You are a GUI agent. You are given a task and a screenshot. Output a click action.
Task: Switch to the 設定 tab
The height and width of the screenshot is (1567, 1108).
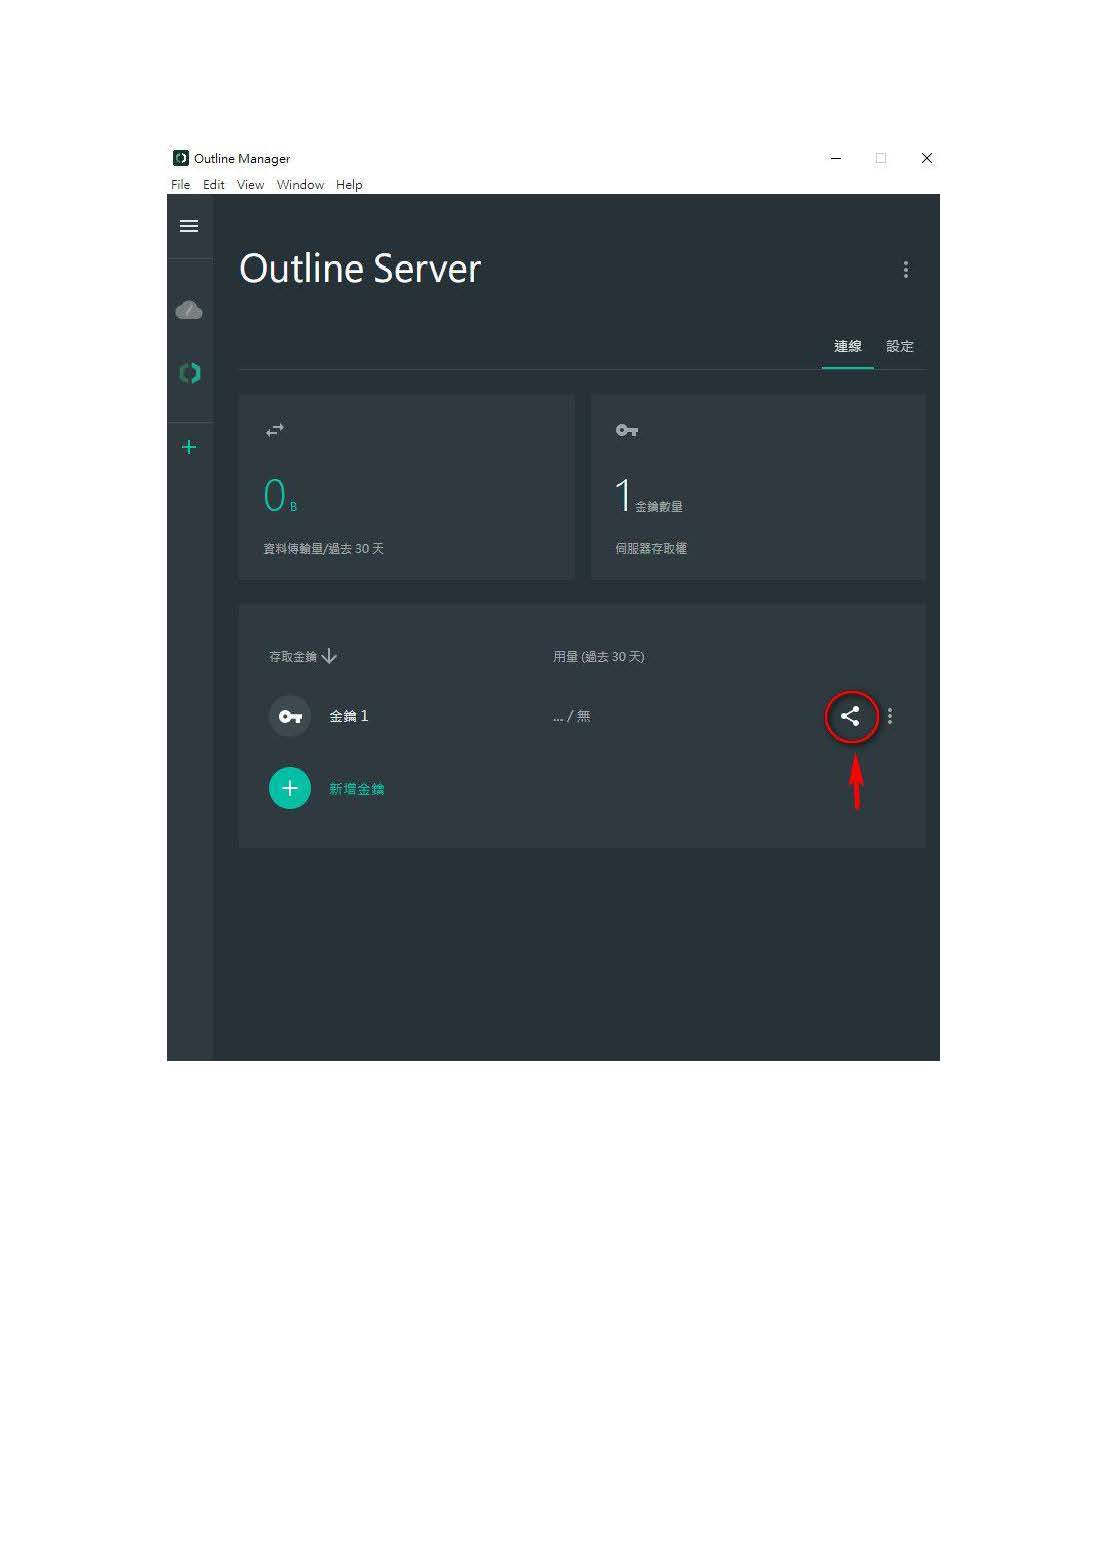900,346
